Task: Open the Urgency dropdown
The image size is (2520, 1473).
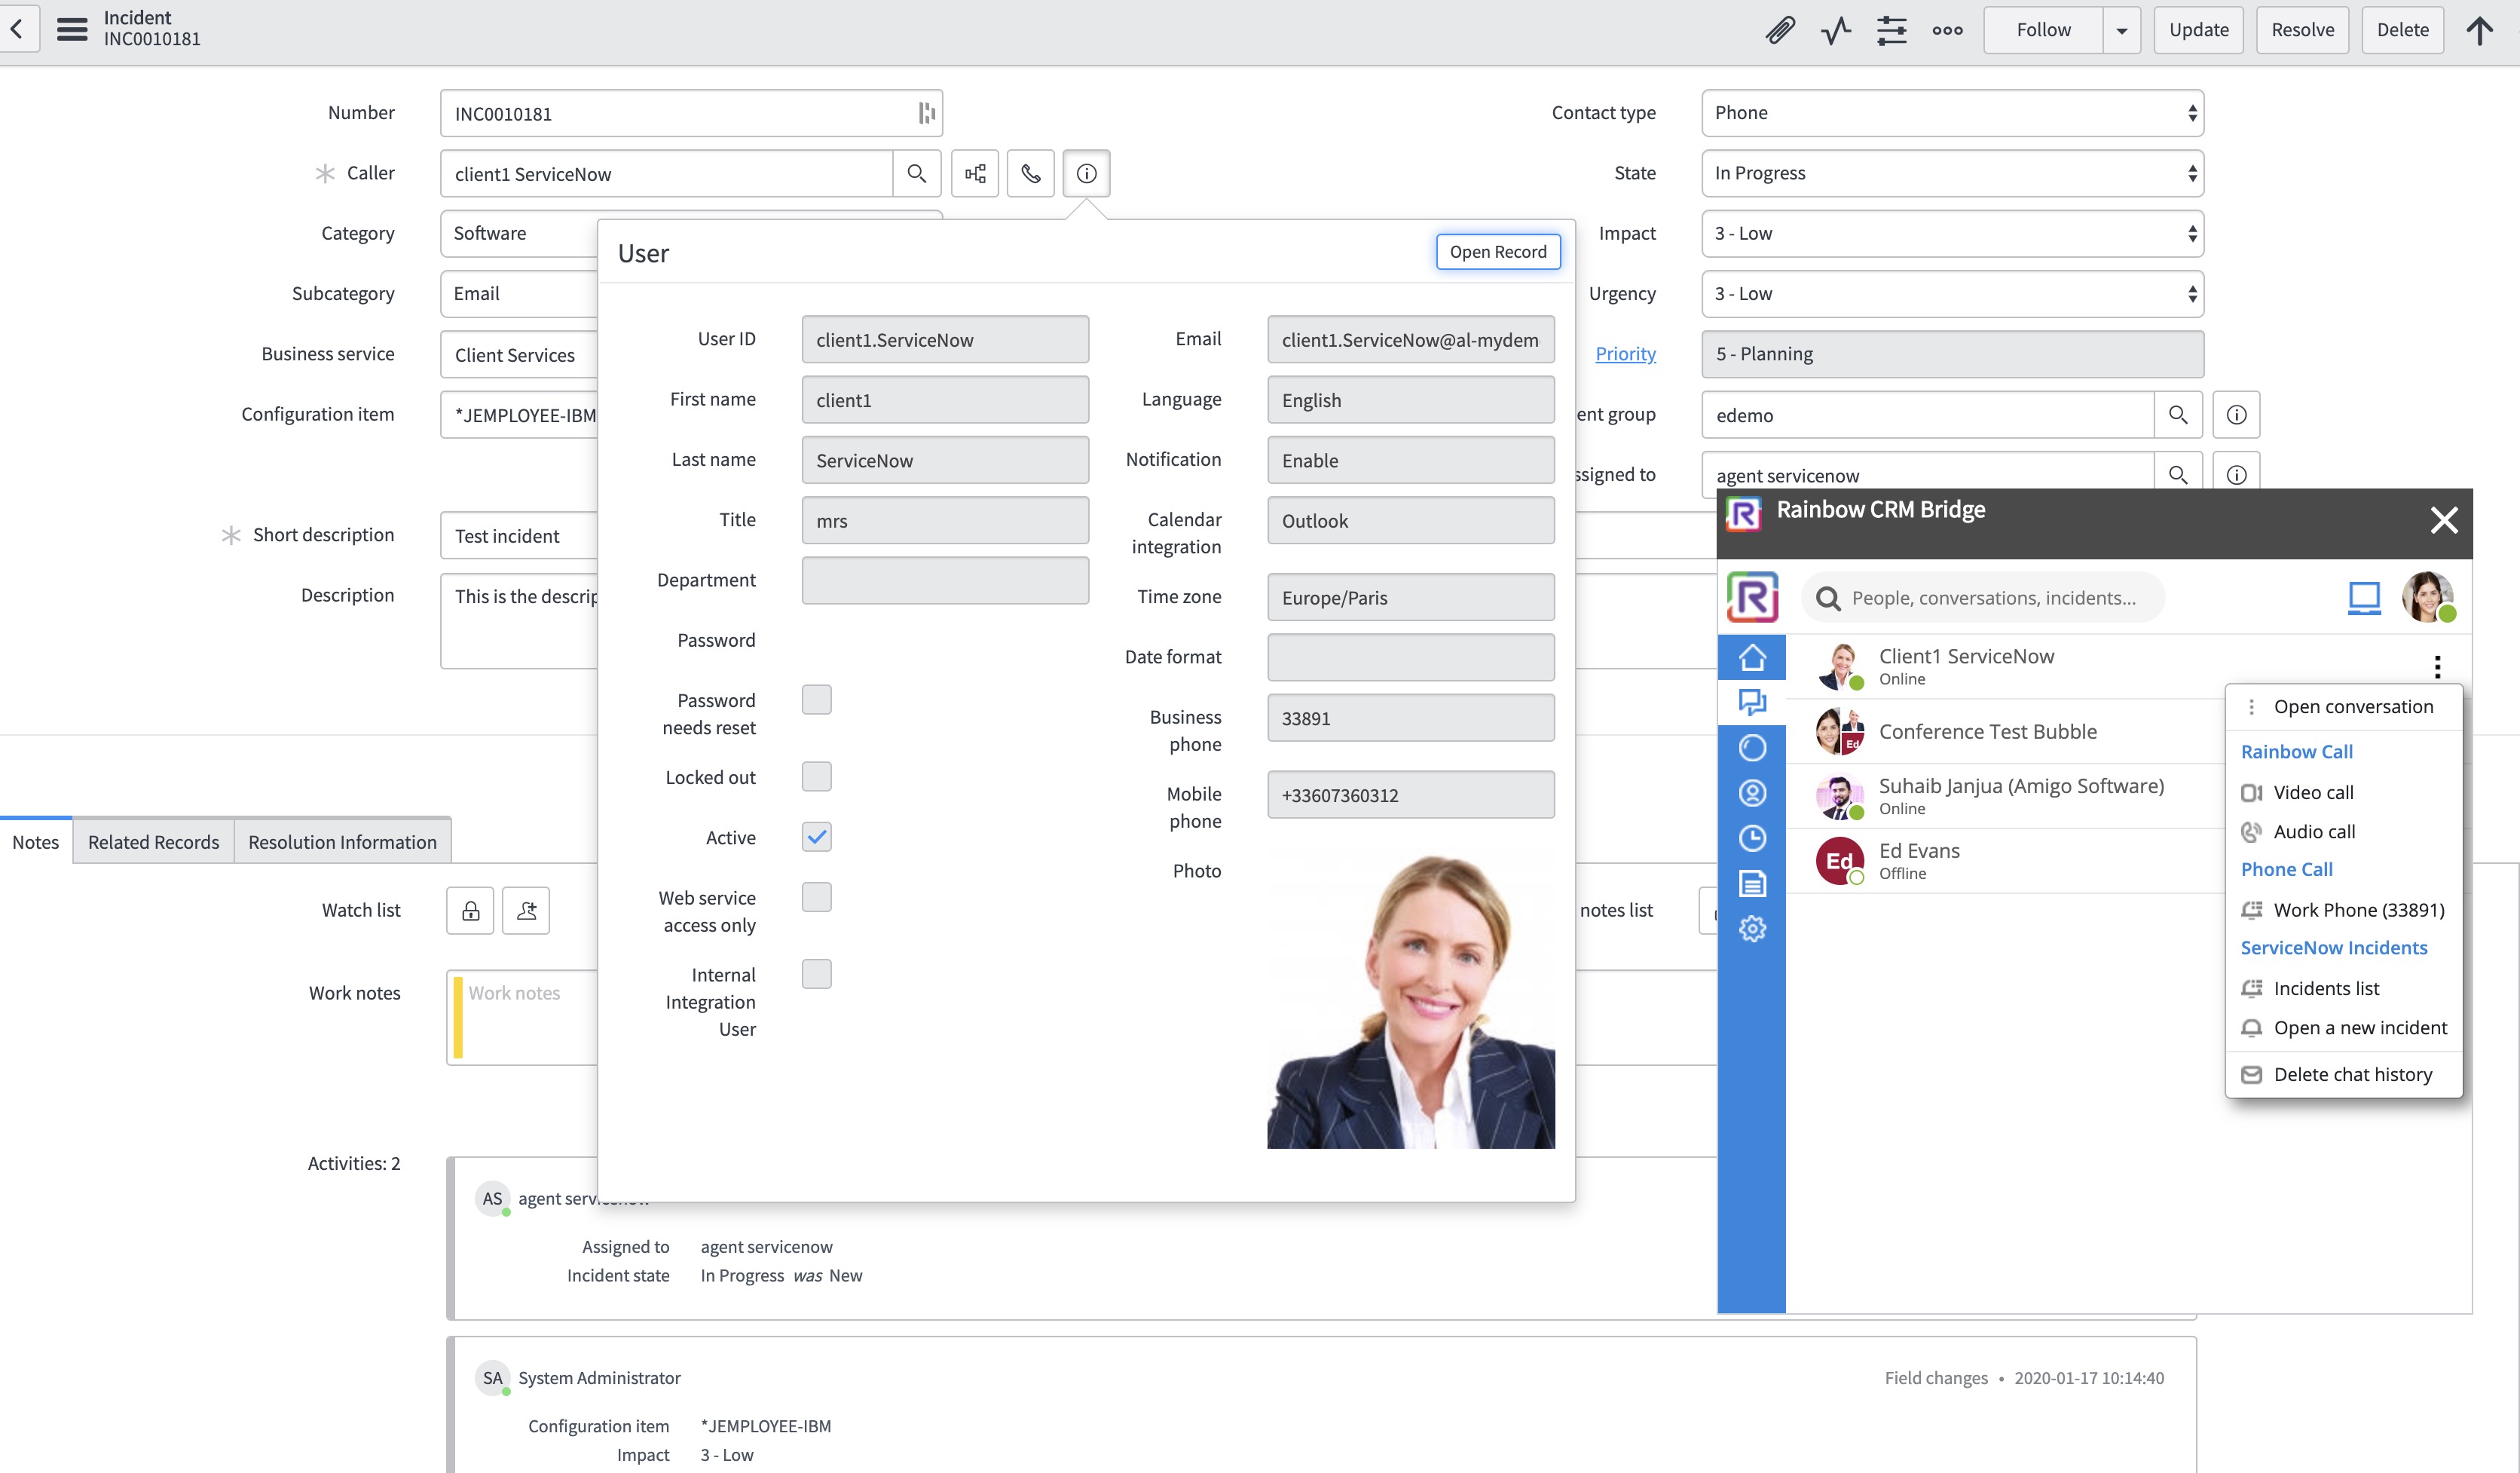Action: pos(1952,293)
